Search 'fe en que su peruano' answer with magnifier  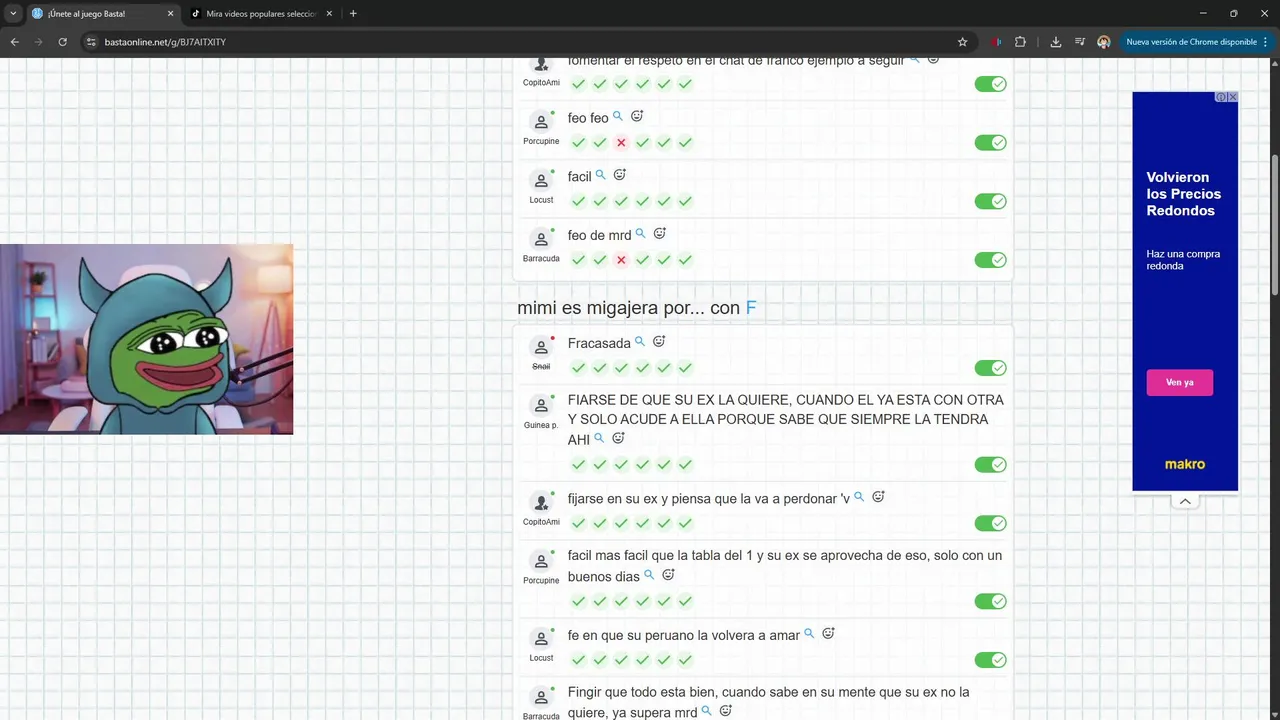pyautogui.click(x=809, y=634)
